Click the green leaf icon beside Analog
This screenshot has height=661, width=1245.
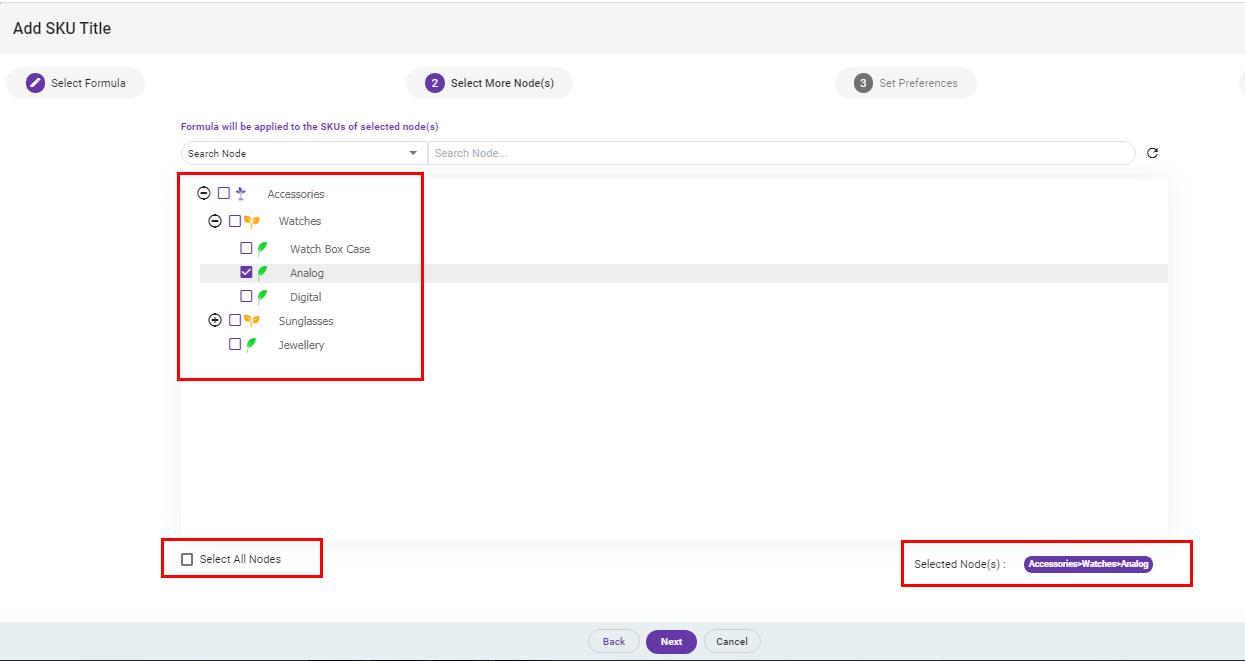pyautogui.click(x=263, y=272)
